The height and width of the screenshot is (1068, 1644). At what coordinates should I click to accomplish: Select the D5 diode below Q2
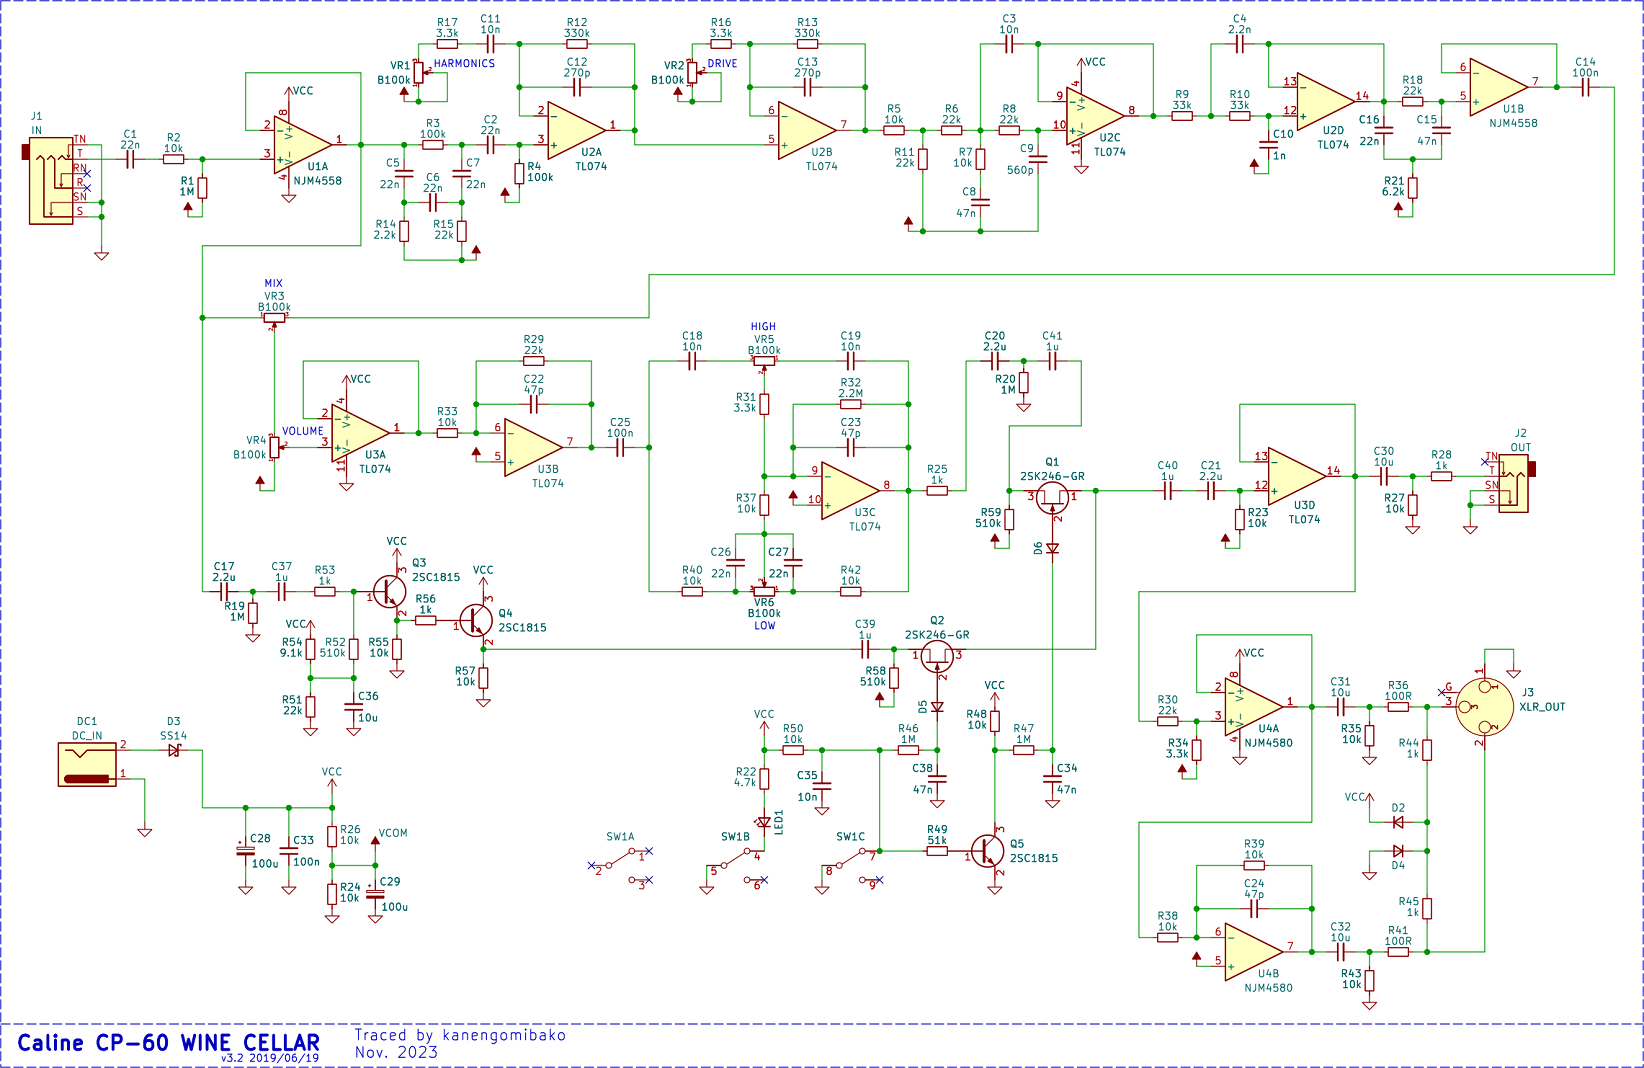click(937, 707)
